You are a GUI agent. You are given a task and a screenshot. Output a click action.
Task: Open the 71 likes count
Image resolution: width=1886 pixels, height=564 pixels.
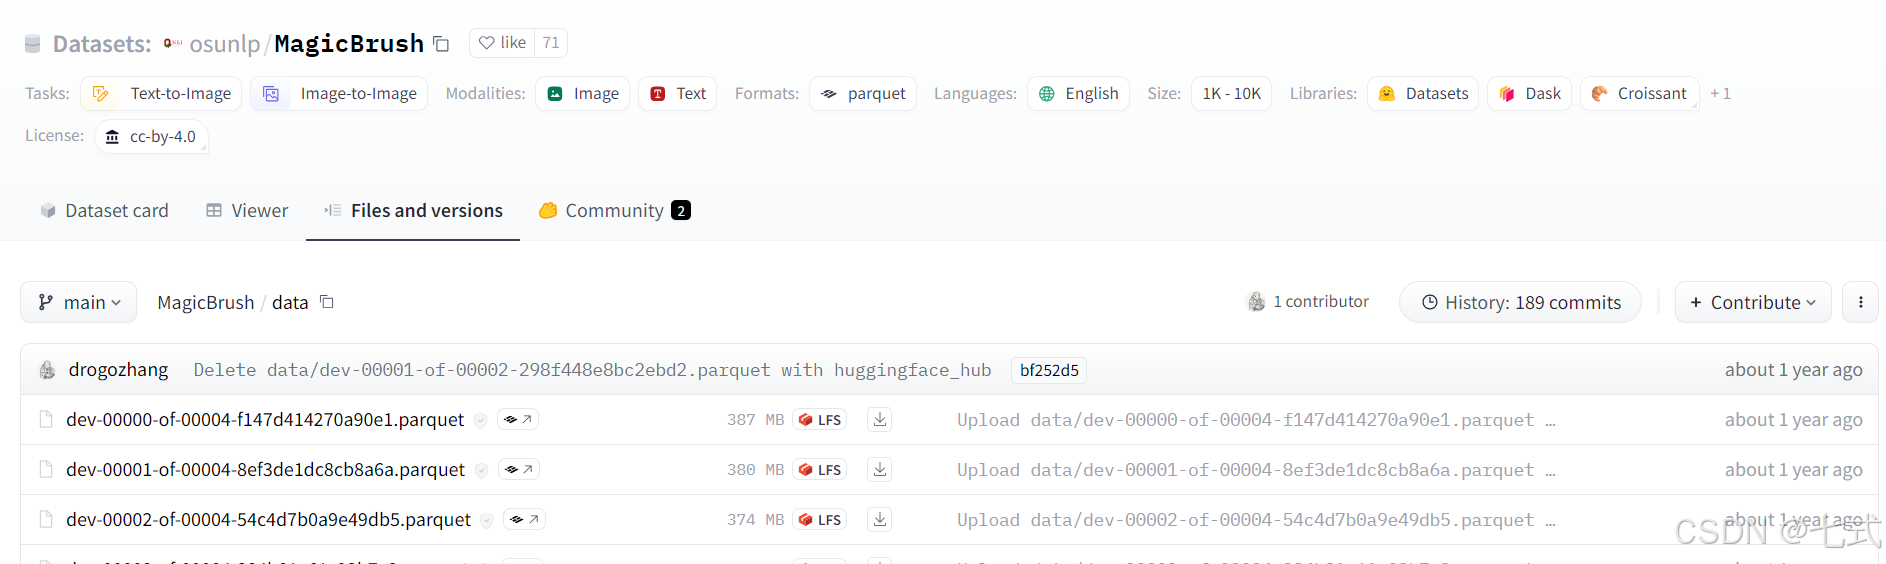[x=551, y=43]
